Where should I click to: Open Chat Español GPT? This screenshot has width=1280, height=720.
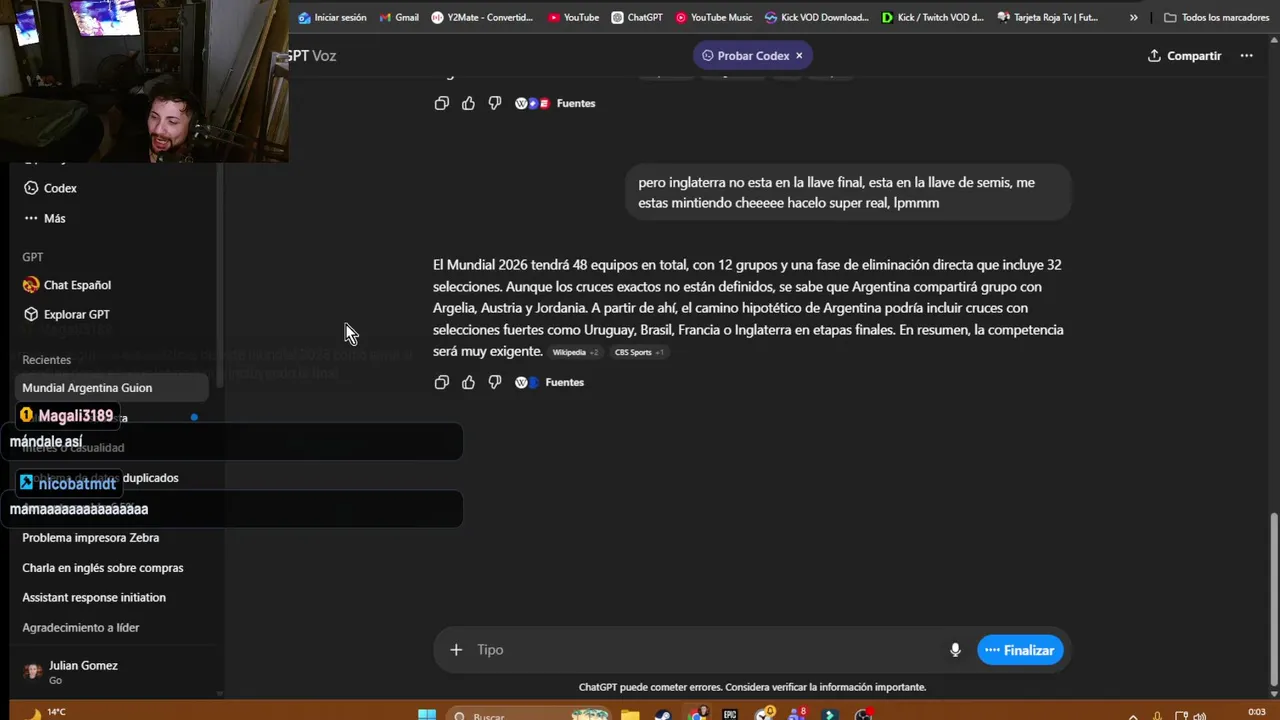113,285
